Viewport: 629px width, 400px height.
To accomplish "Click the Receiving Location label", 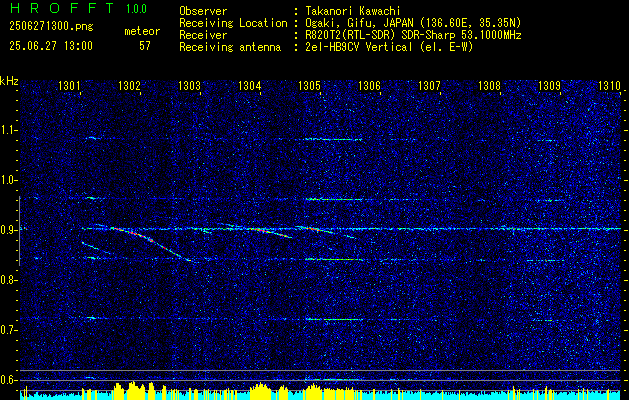I will point(233,23).
